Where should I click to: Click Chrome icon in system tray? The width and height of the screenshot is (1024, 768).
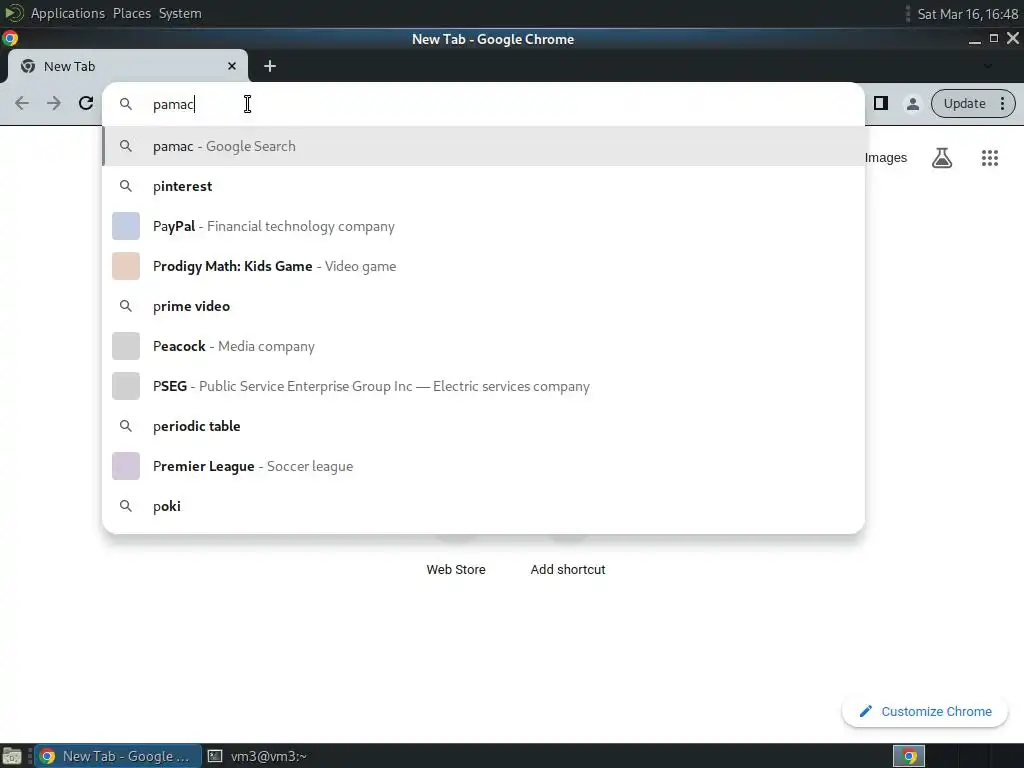pos(909,756)
